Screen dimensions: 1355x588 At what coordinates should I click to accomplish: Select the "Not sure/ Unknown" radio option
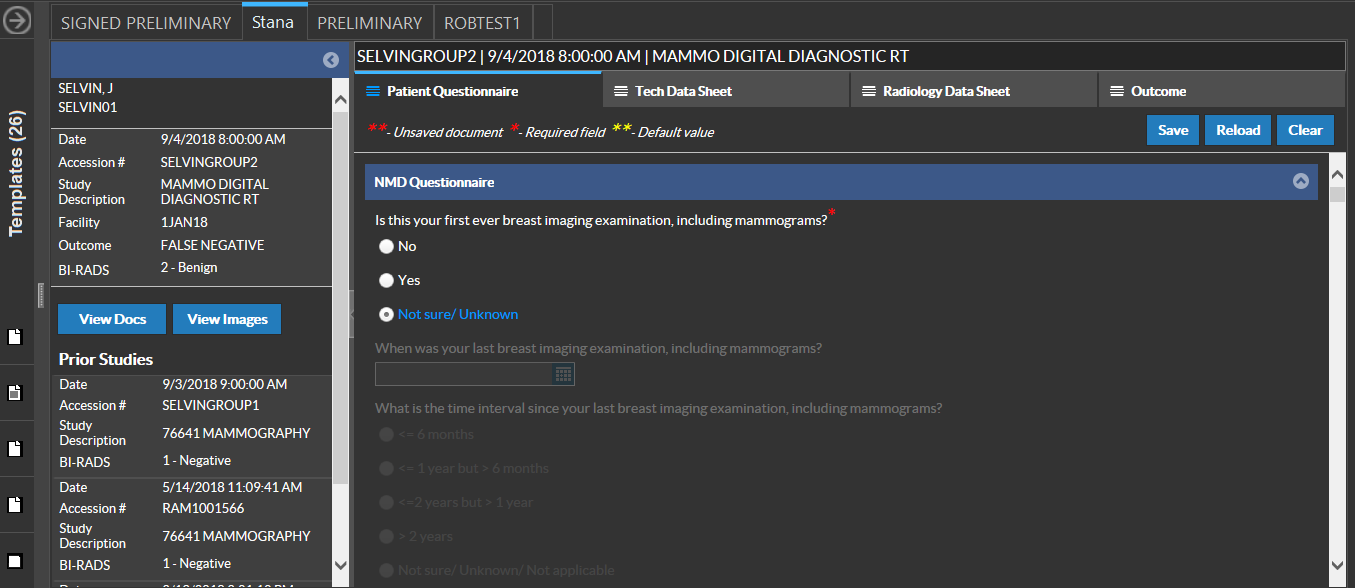click(386, 314)
